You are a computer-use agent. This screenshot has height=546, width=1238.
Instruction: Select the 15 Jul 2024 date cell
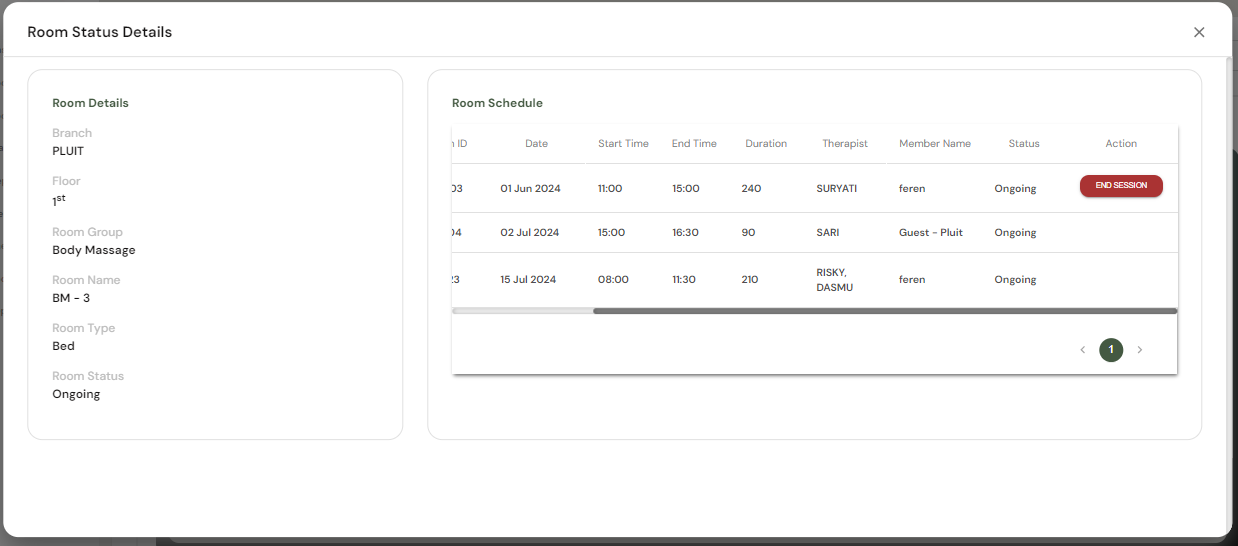tap(528, 280)
